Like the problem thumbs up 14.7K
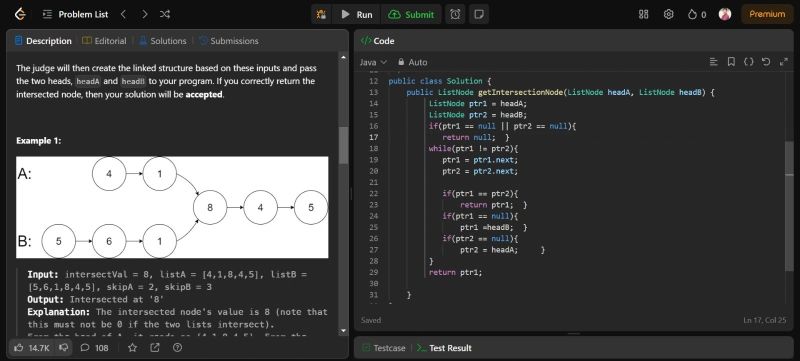The height and width of the screenshot is (361, 800). pyautogui.click(x=32, y=348)
